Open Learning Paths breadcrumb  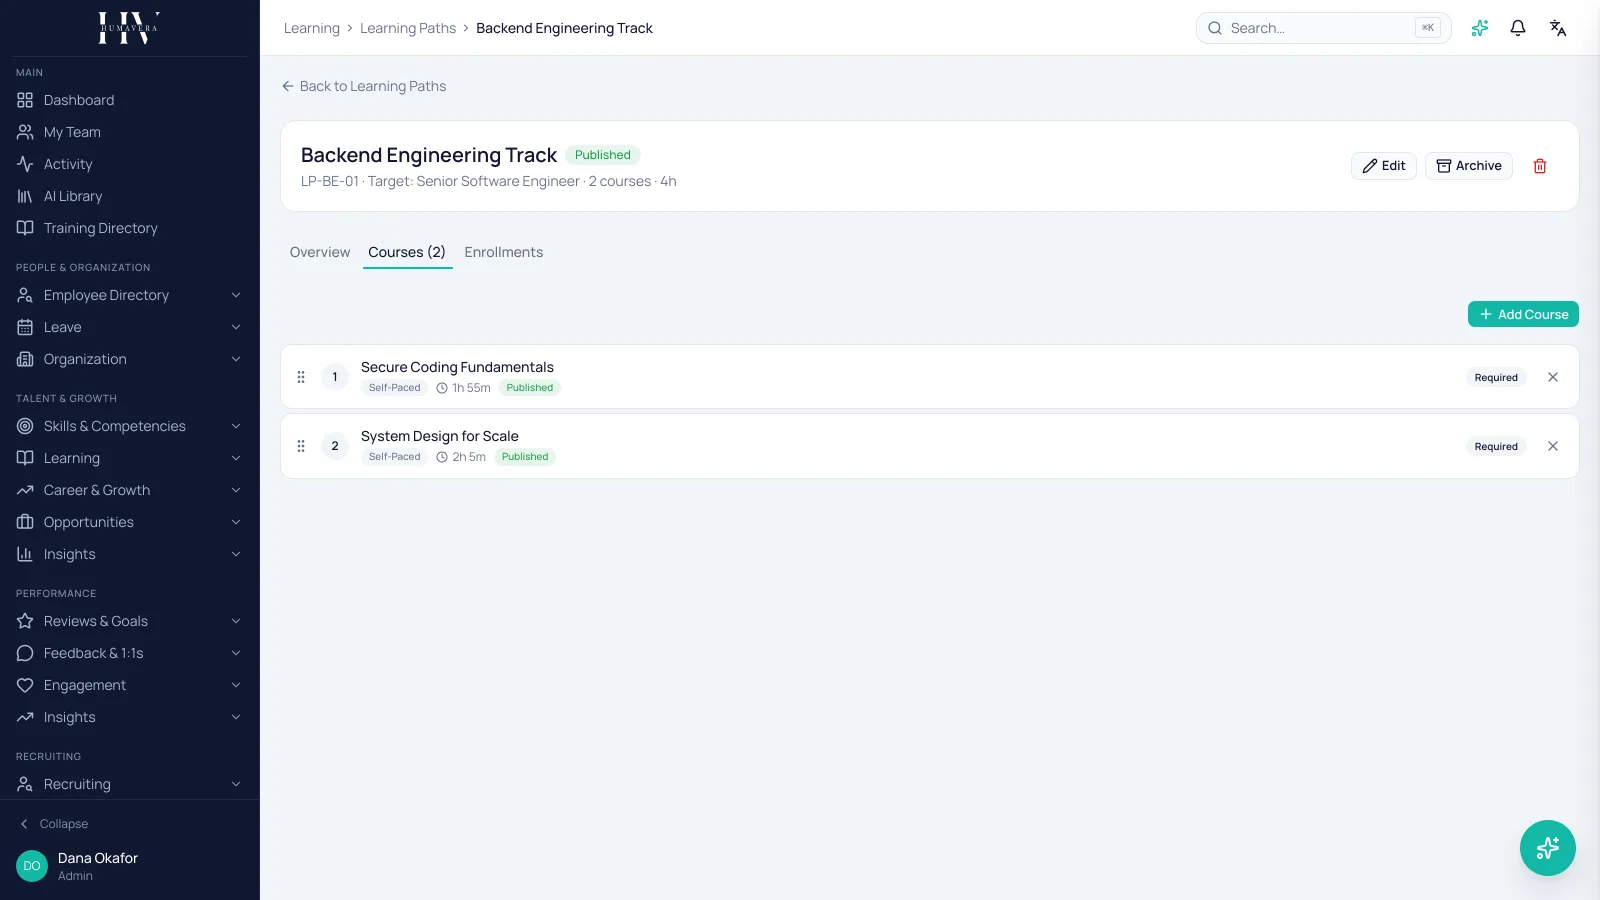tap(408, 28)
